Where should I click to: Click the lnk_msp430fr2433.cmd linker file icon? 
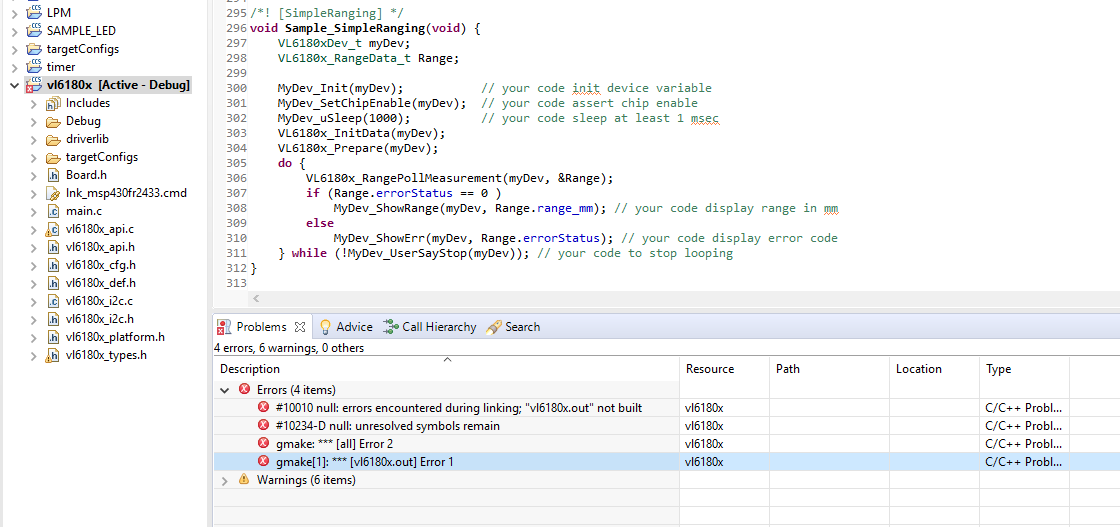click(x=52, y=194)
